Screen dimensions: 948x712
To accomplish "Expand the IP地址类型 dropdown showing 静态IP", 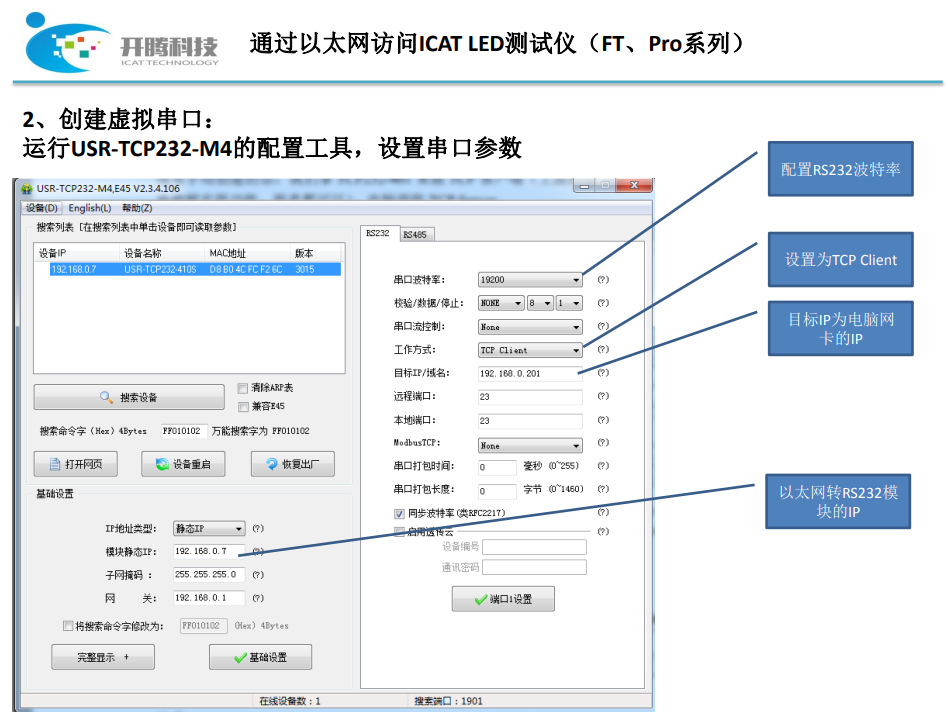I will (207, 528).
